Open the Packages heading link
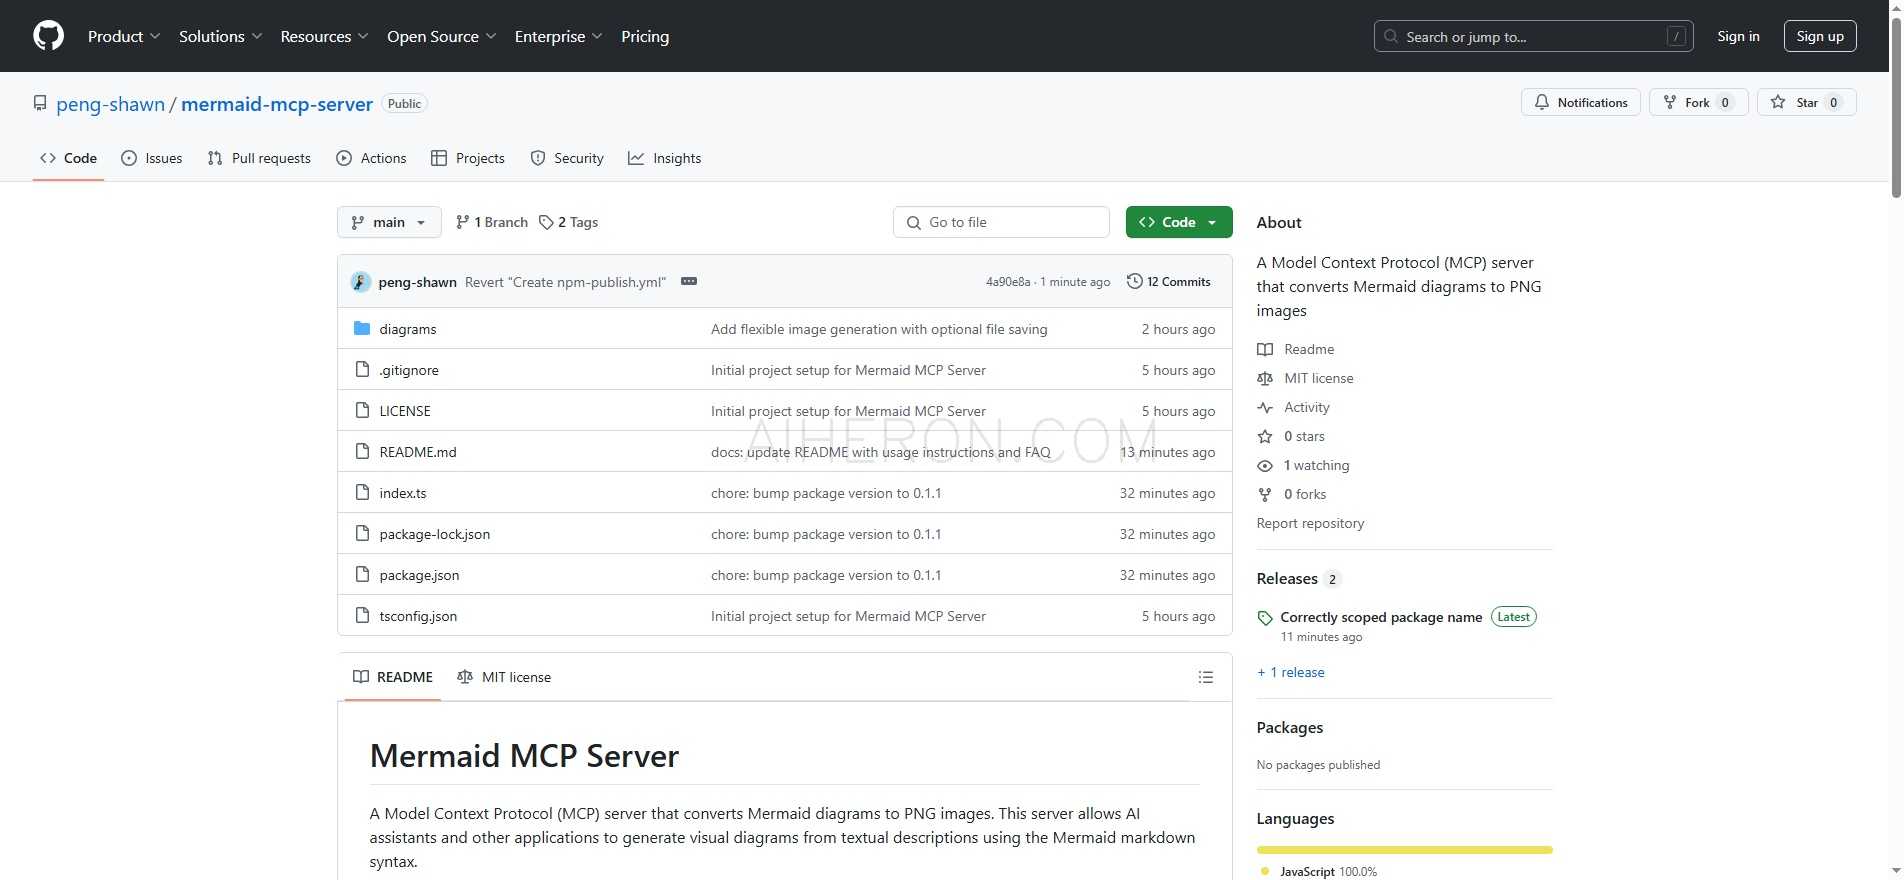This screenshot has width=1904, height=880. click(1290, 728)
